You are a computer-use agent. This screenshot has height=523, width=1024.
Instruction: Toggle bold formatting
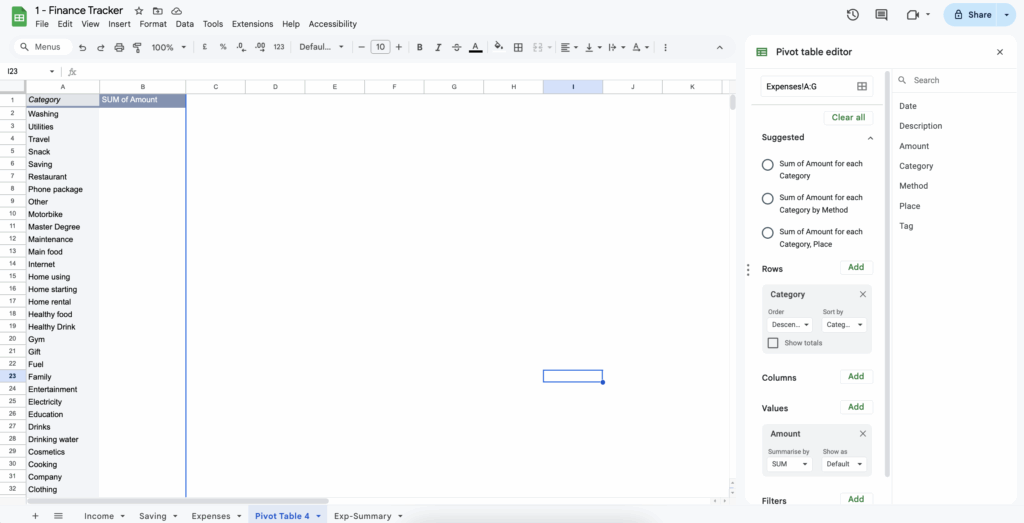coord(419,47)
